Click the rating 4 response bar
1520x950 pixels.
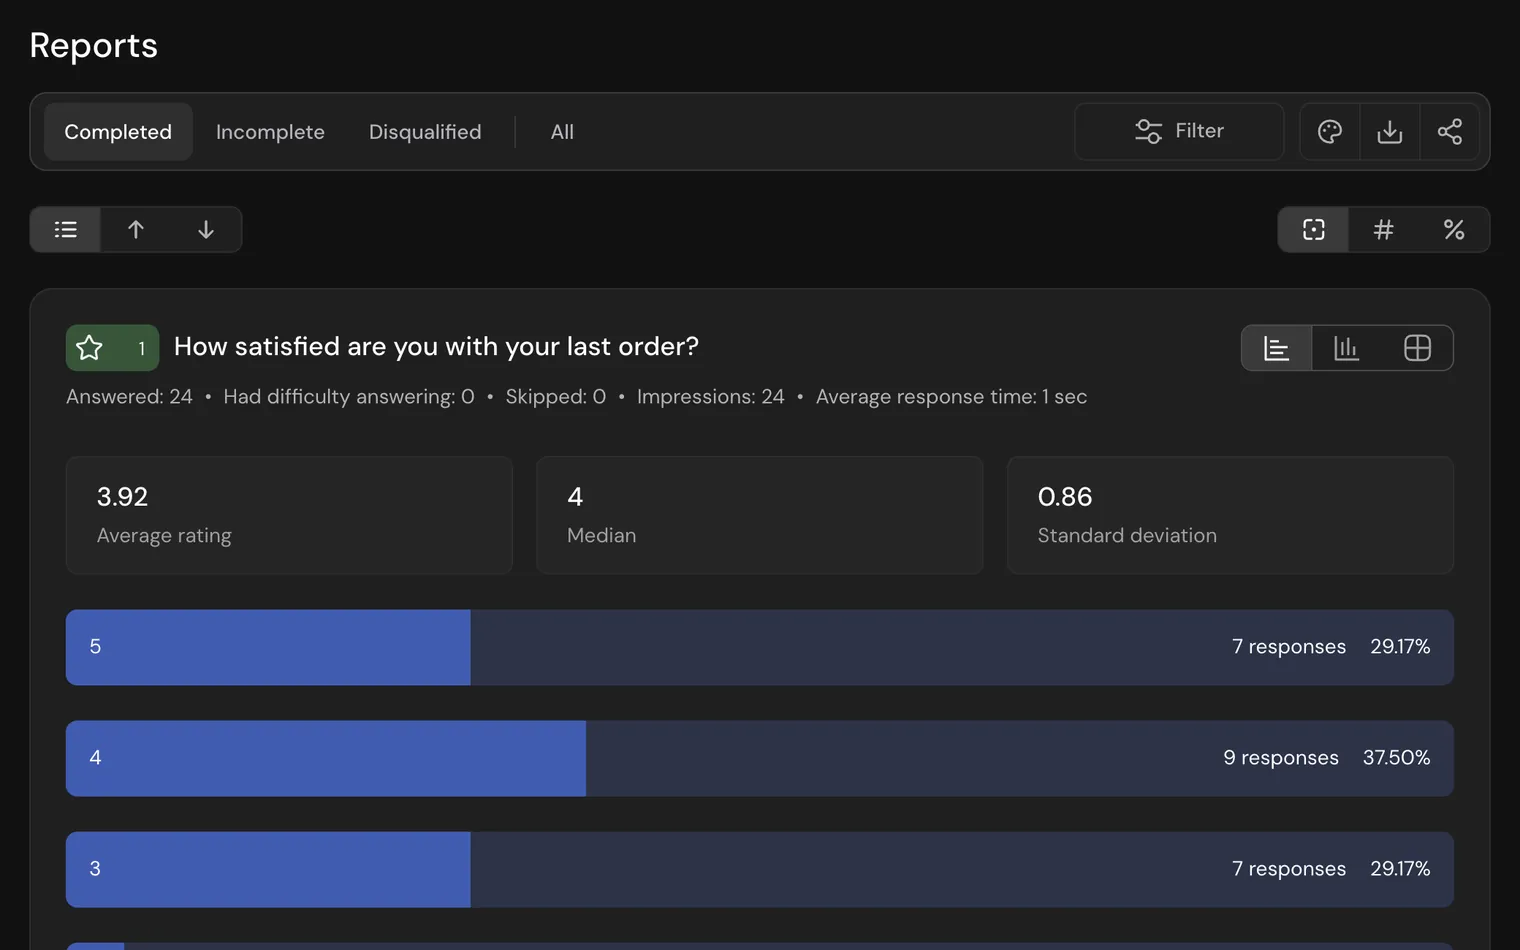pyautogui.click(x=760, y=758)
